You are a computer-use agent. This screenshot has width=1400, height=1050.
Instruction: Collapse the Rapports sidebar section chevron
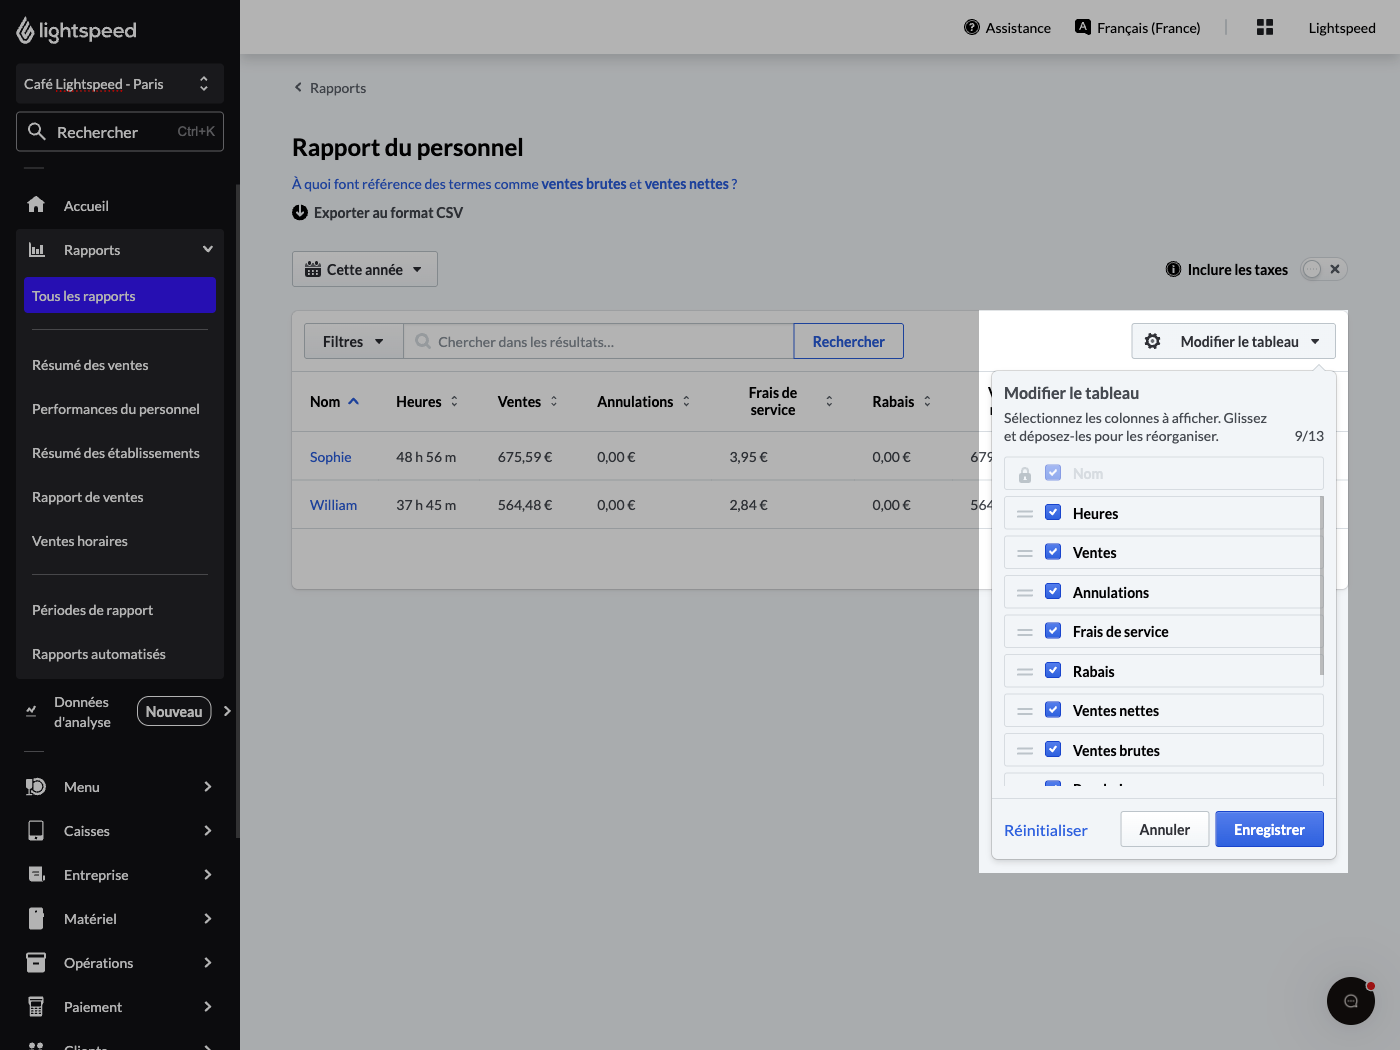click(208, 249)
